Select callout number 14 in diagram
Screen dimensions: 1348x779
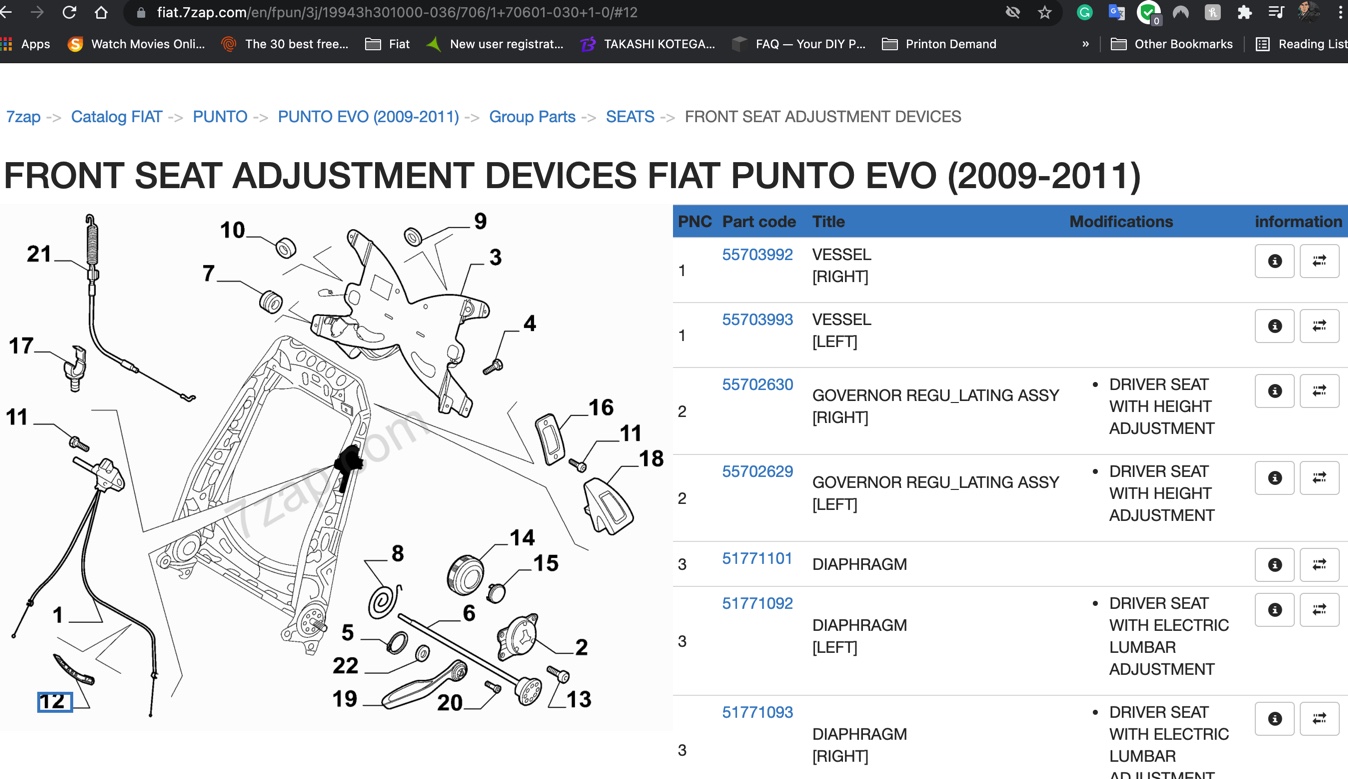tap(522, 538)
